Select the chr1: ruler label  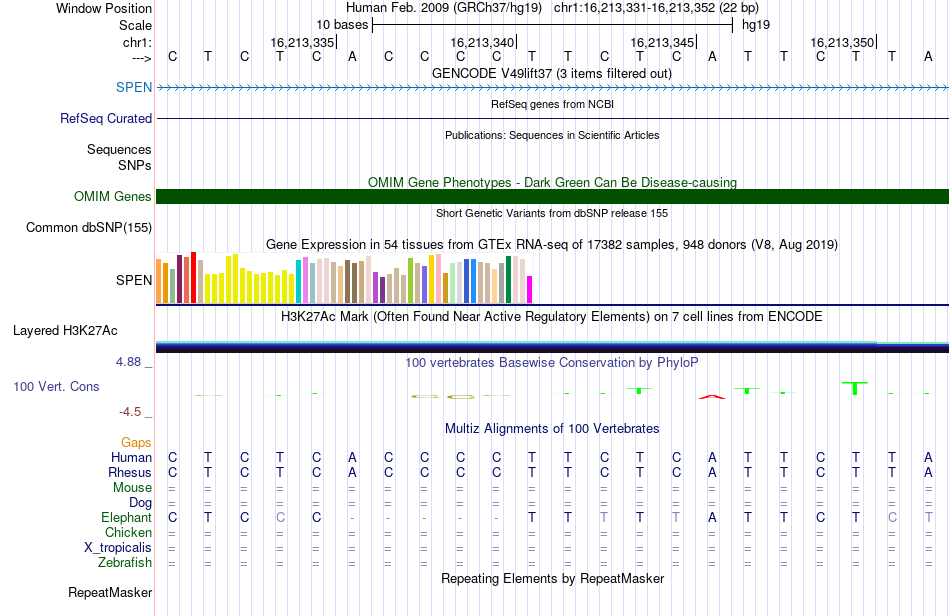[137, 42]
